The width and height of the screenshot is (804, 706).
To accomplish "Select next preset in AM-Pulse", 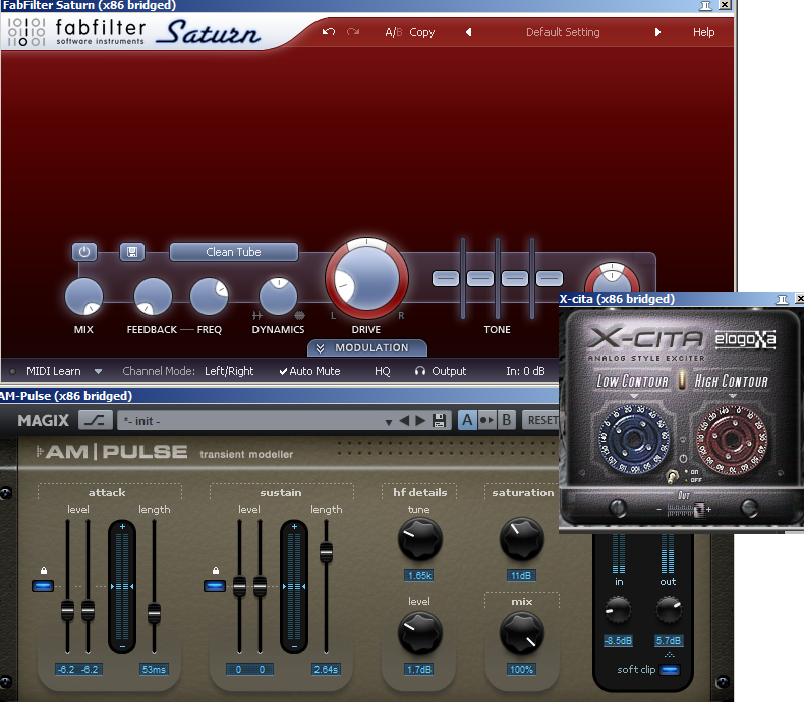I will 420,421.
